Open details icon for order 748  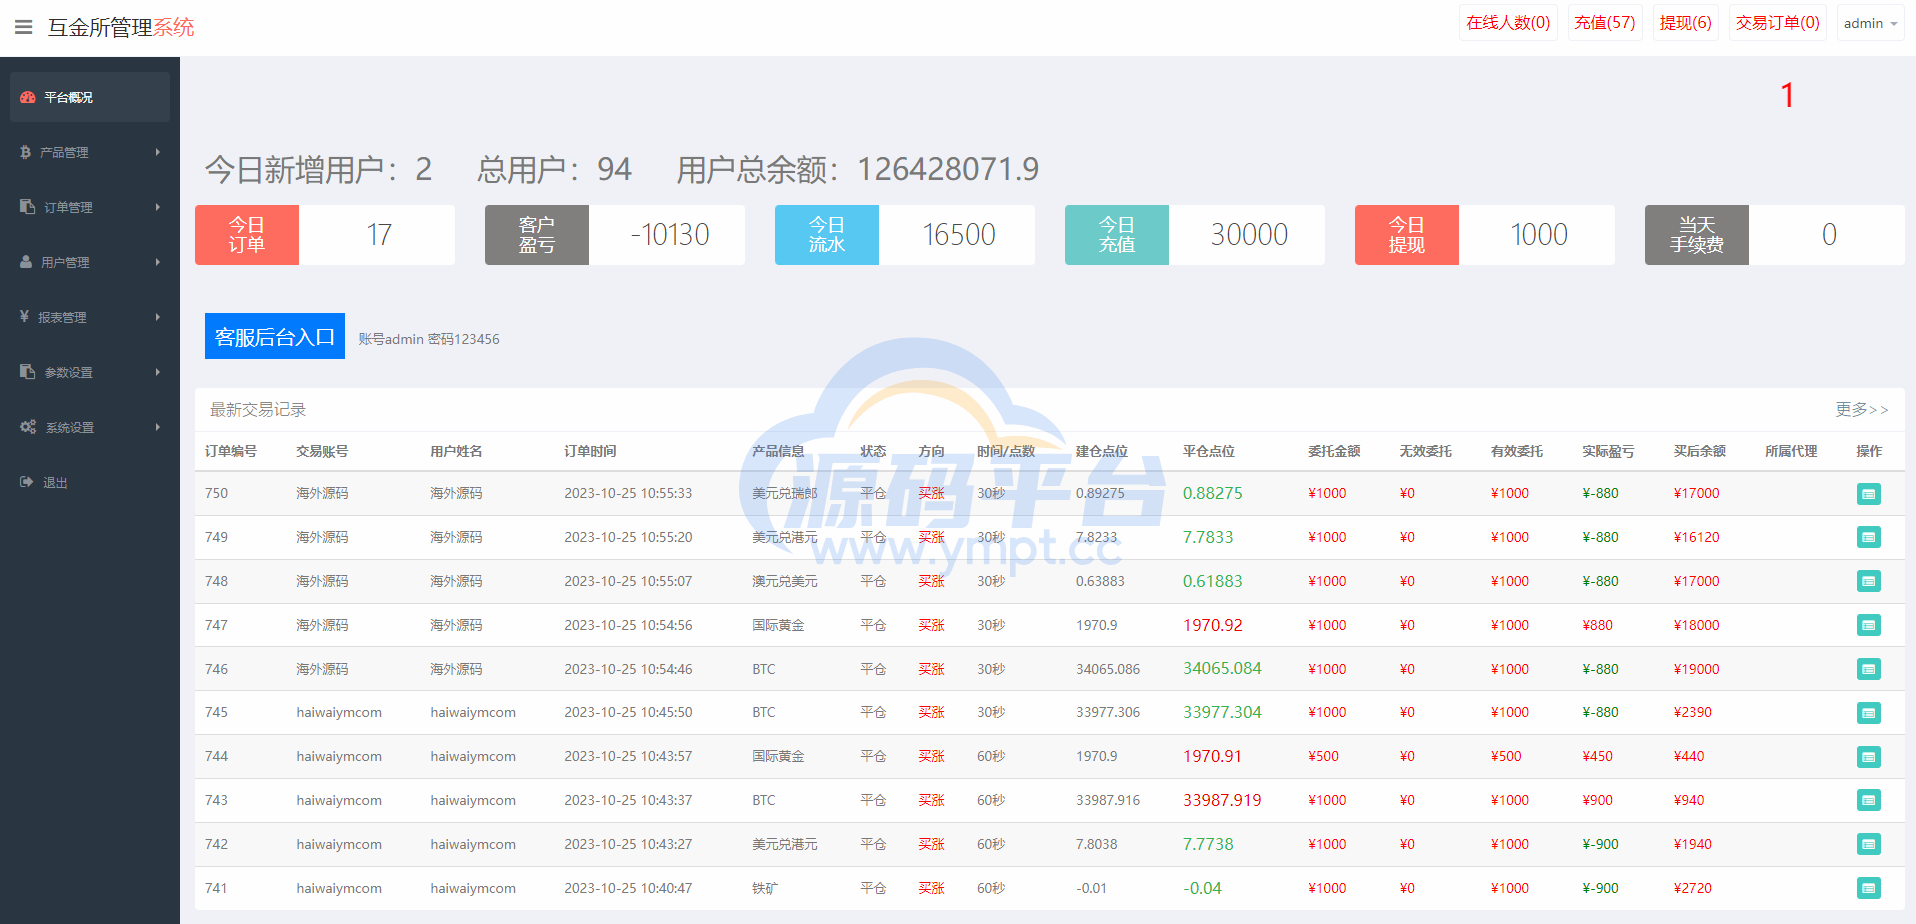(x=1868, y=581)
